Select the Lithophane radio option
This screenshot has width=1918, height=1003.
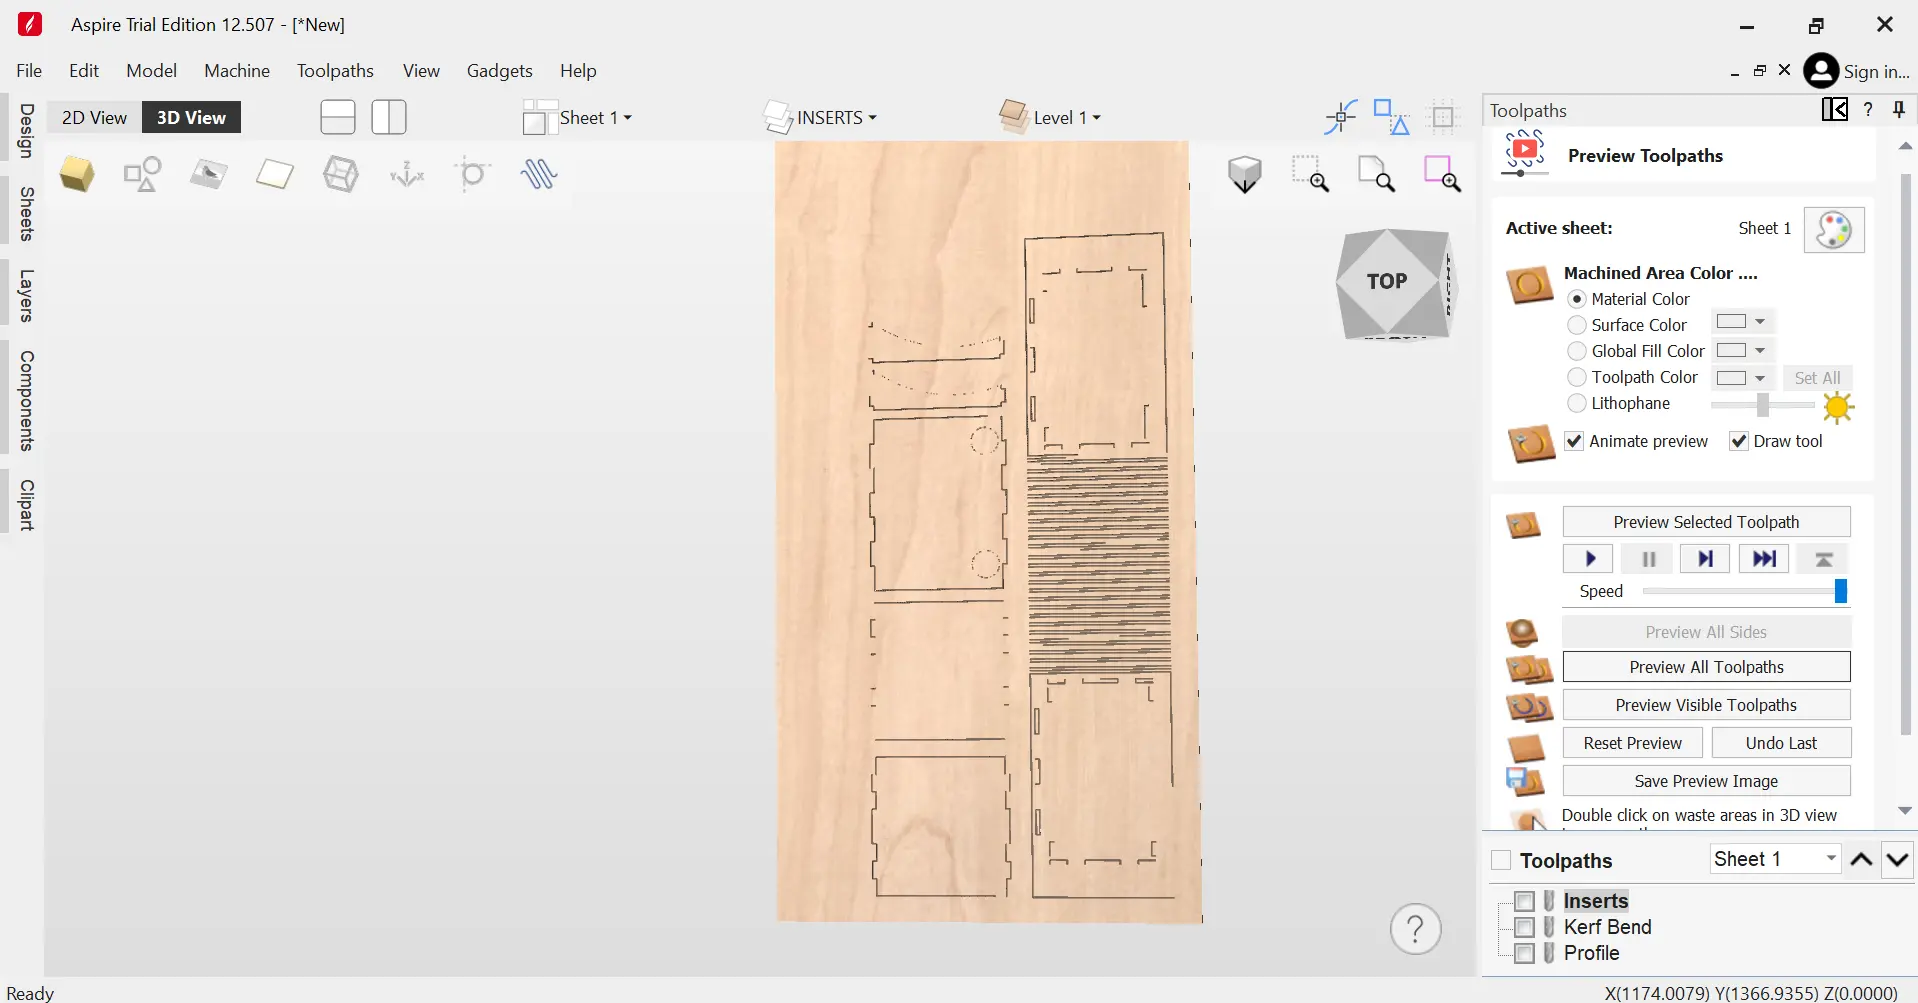click(x=1577, y=403)
